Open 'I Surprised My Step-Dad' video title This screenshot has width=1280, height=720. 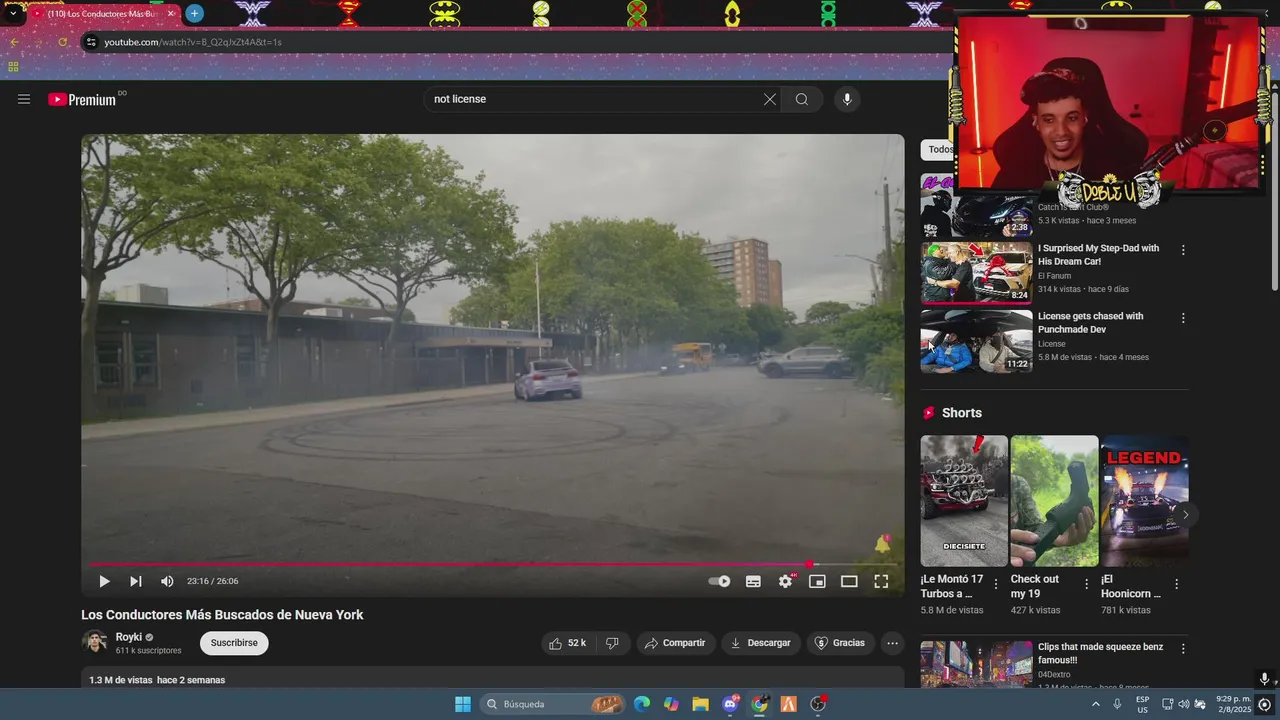pos(1098,254)
